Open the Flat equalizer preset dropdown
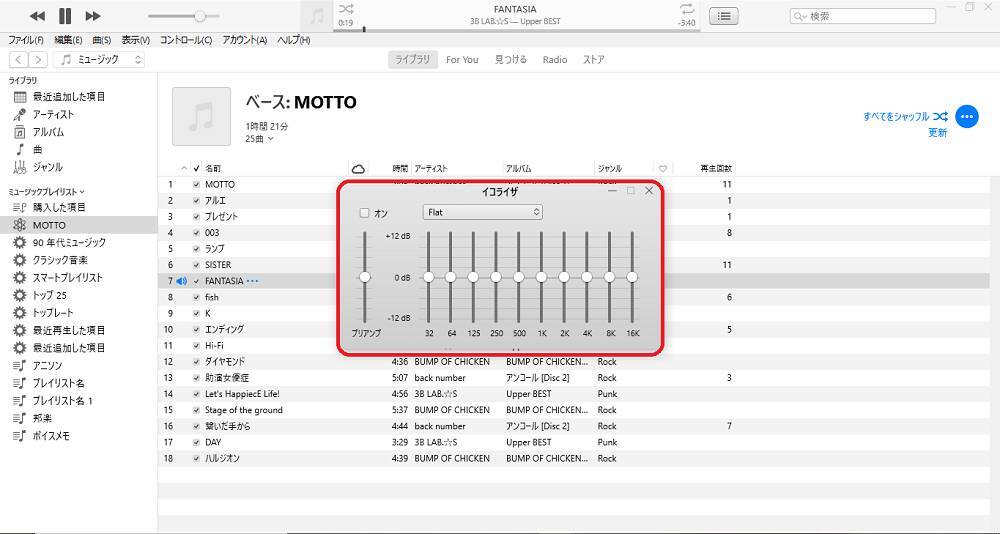This screenshot has height=534, width=1000. [482, 212]
